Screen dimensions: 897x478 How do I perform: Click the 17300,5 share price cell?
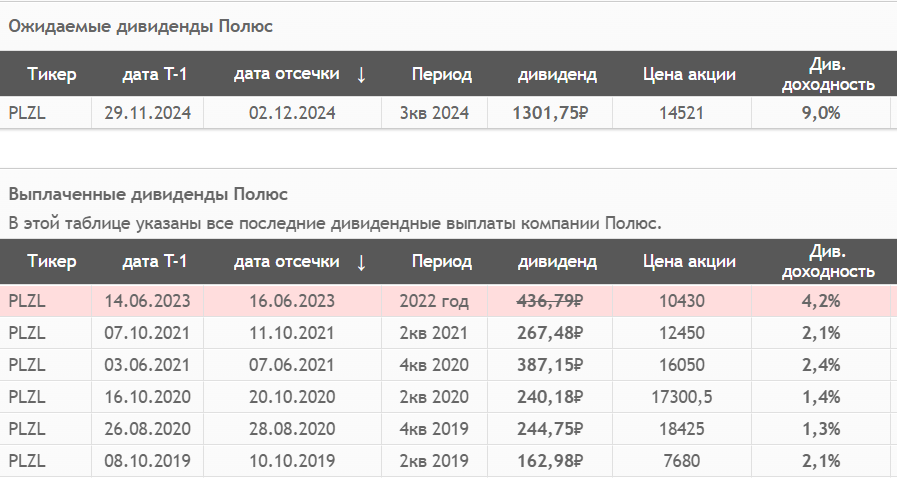point(683,397)
